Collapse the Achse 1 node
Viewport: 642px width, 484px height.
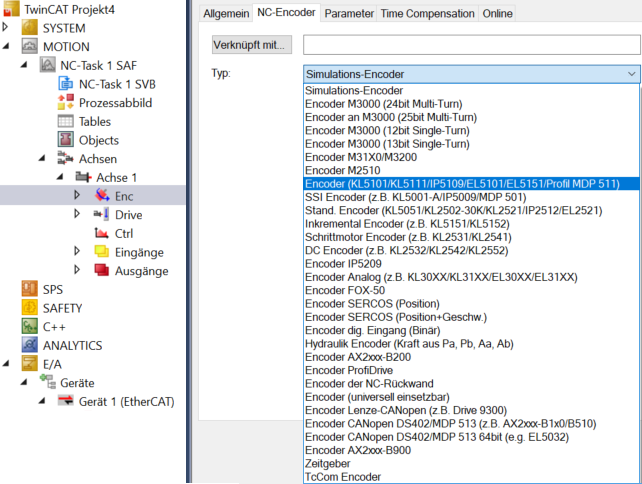click(59, 177)
